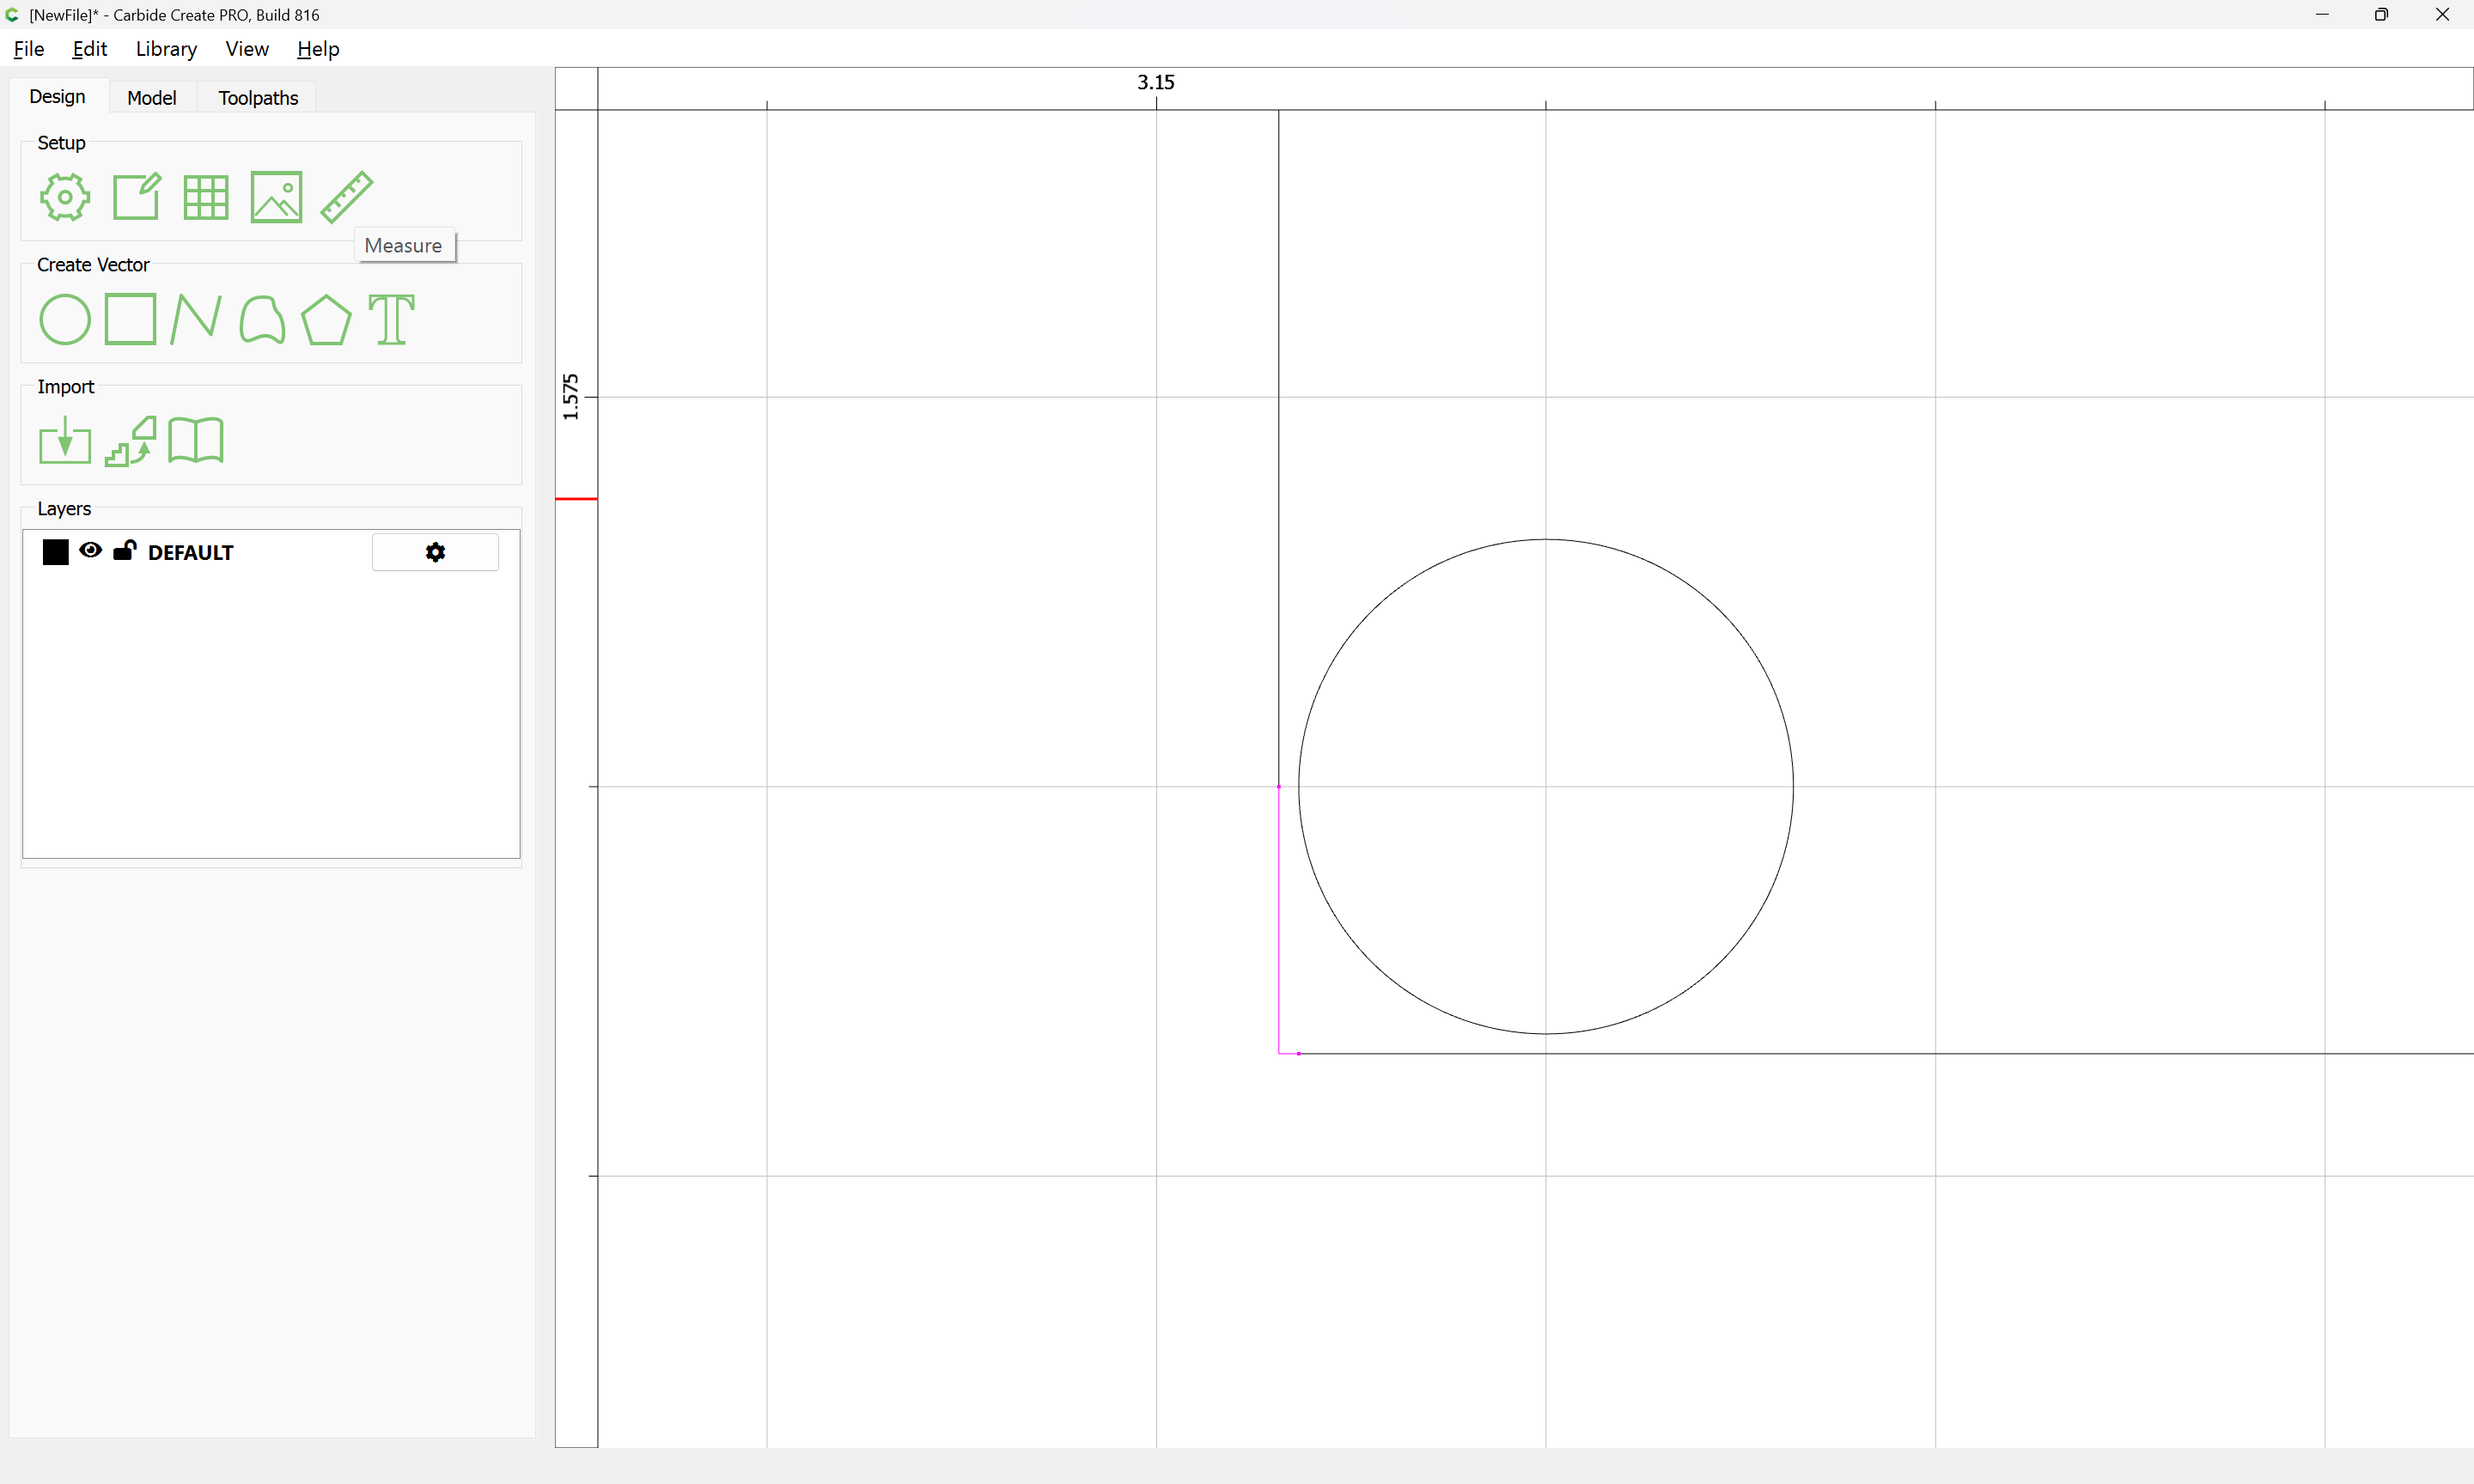Minimize the Carbide Create window
Screen dimensions: 2474x1484
pyautogui.click(x=2322, y=14)
